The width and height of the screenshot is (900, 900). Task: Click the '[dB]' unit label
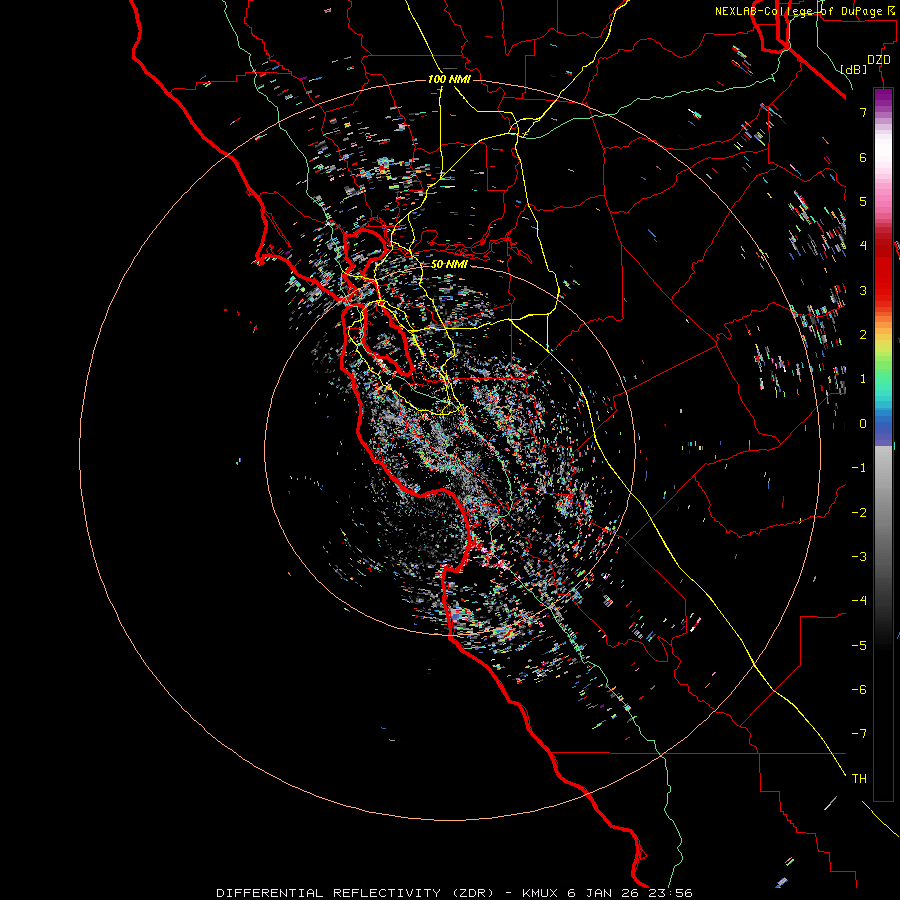point(854,70)
